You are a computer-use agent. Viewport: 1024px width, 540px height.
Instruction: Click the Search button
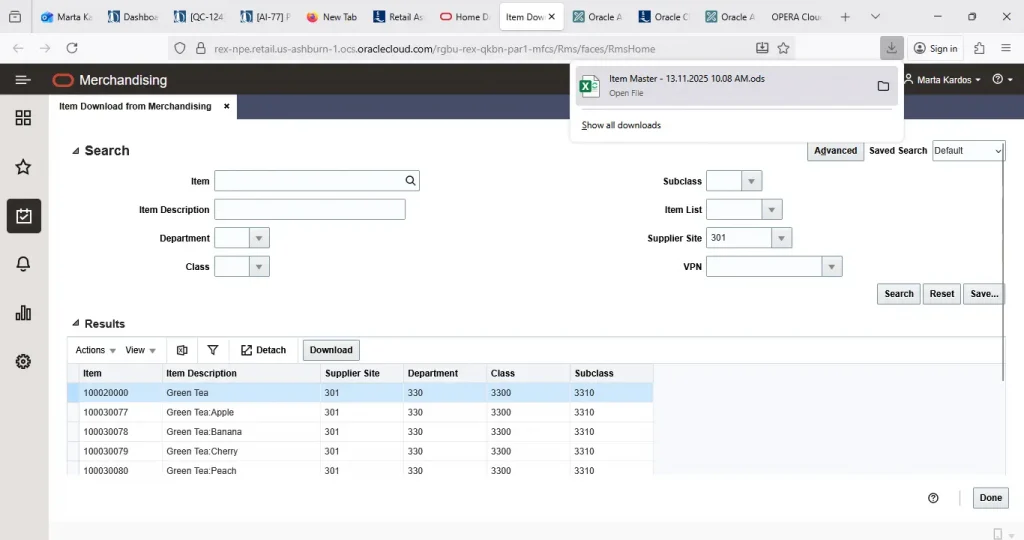tap(898, 294)
